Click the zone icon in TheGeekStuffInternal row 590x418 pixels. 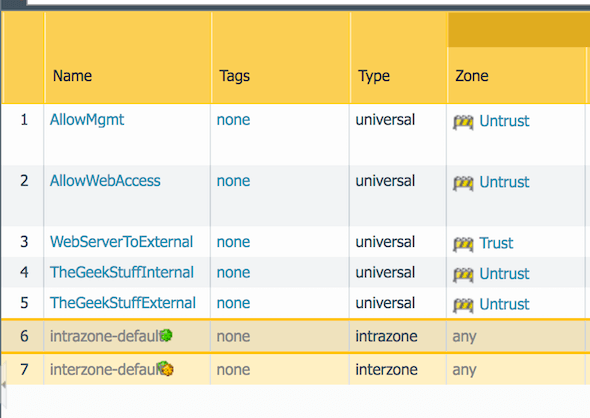463,275
